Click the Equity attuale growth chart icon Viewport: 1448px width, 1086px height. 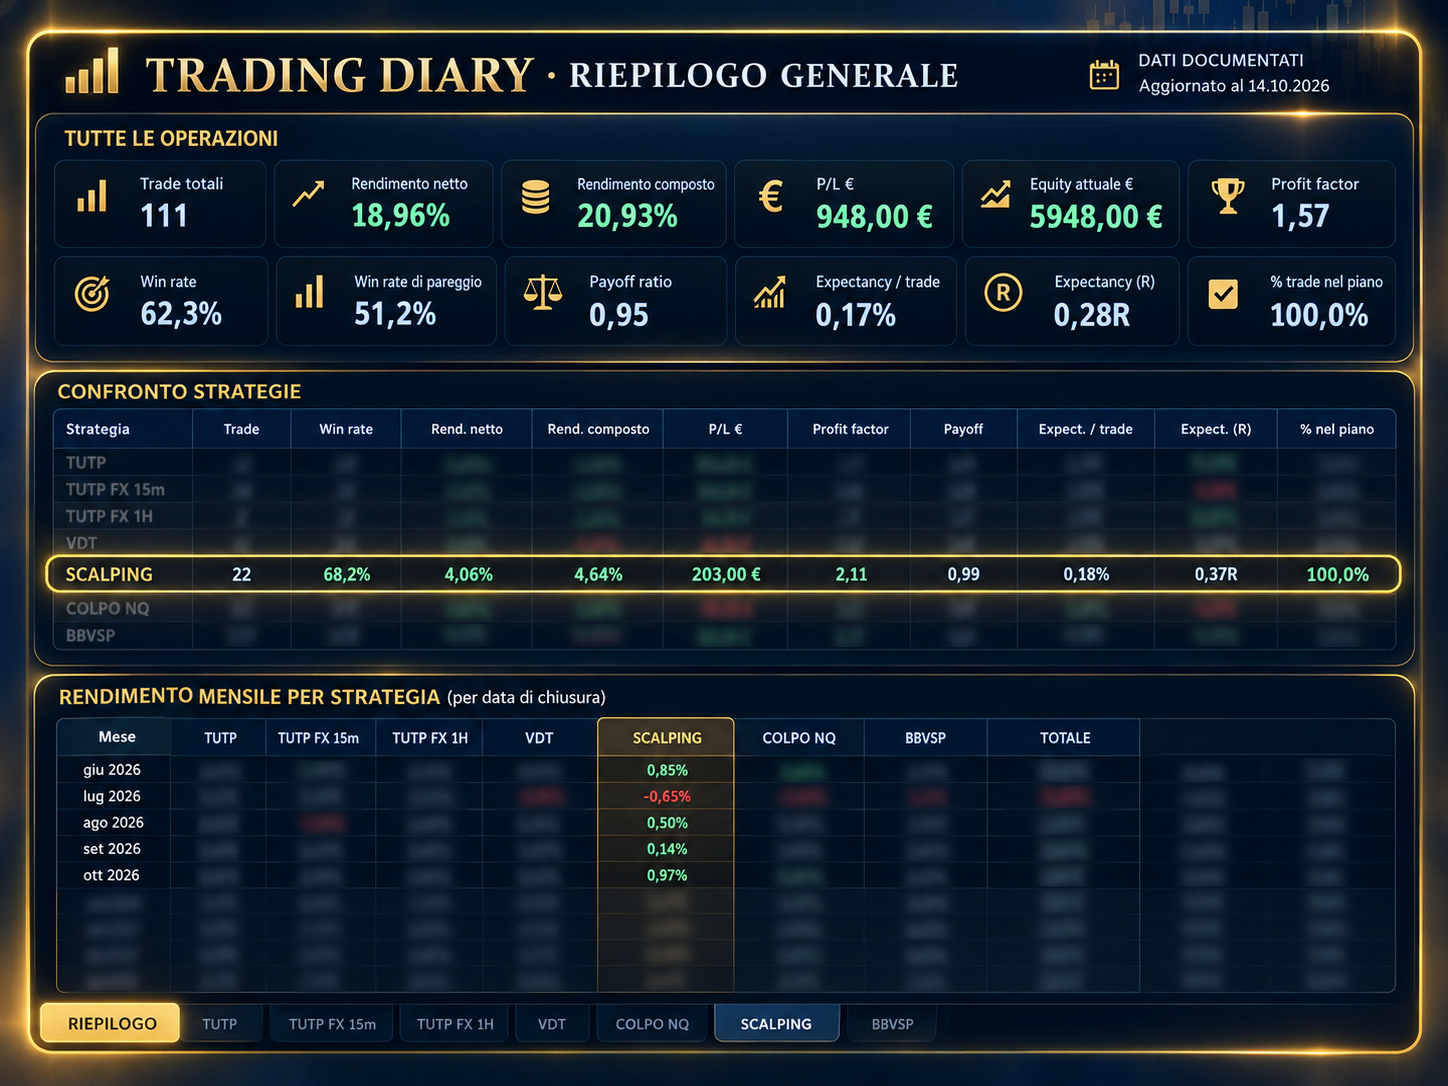pyautogui.click(x=995, y=195)
